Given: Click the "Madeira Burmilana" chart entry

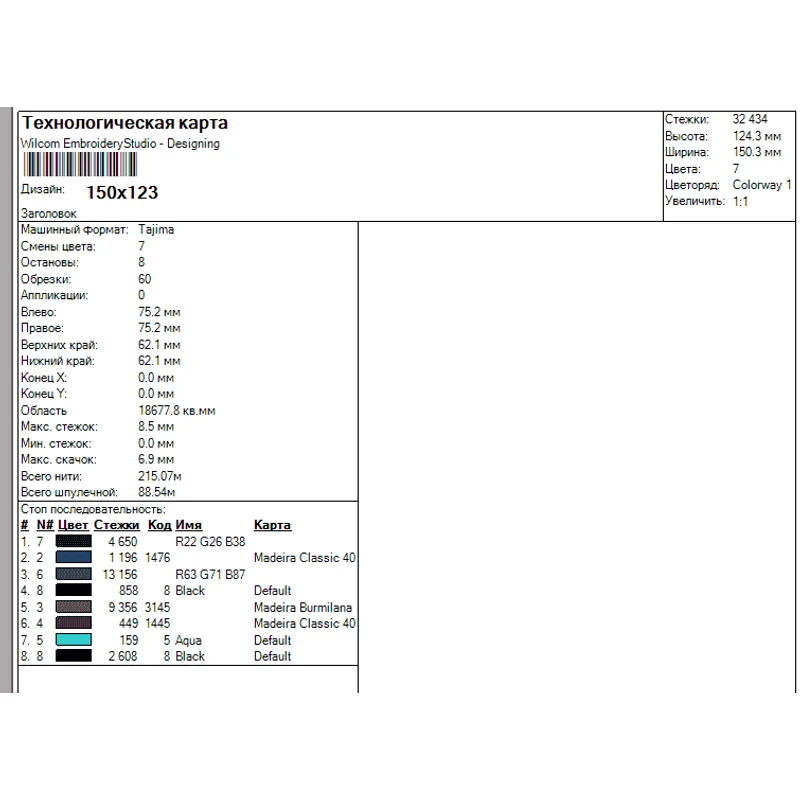Looking at the screenshot, I should (x=303, y=607).
